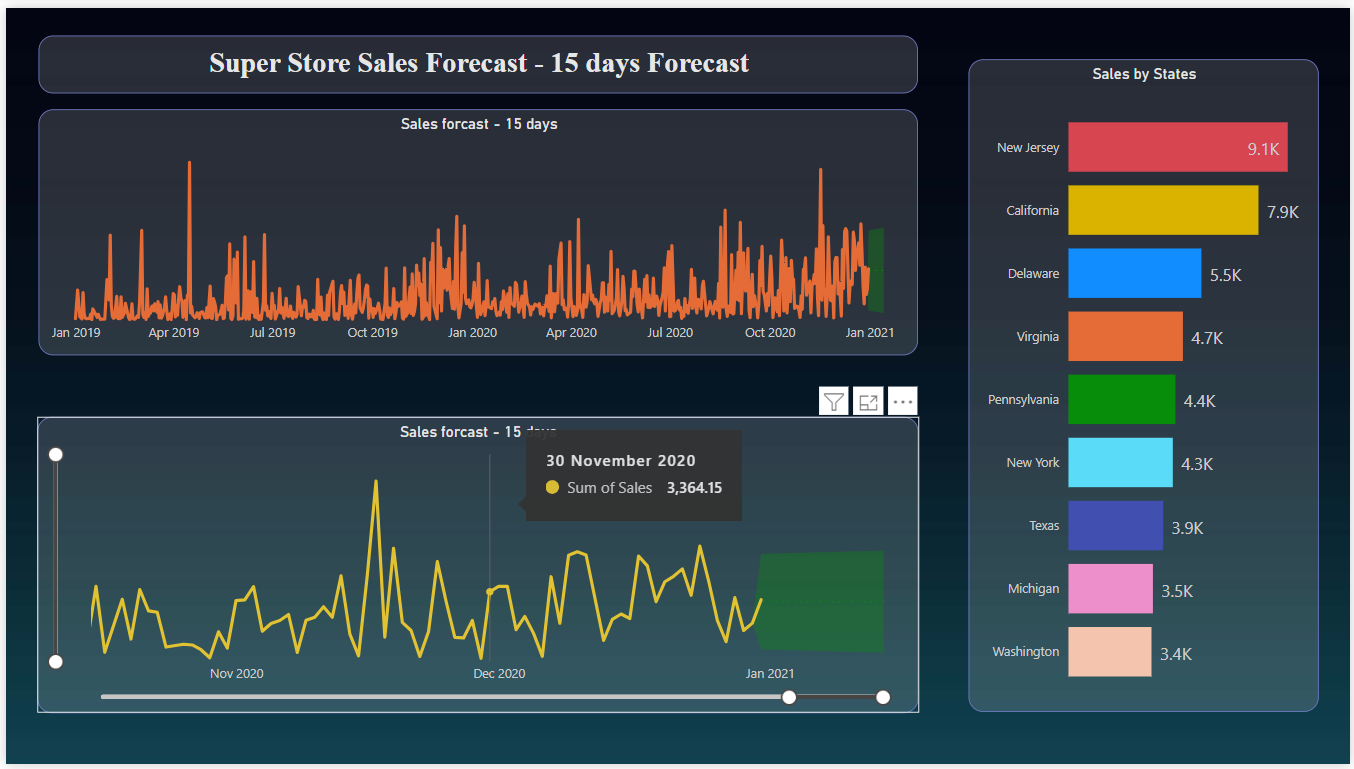Viewport: 1354px width, 769px height.
Task: Select the Washington 3.4K bar
Action: (1110, 652)
